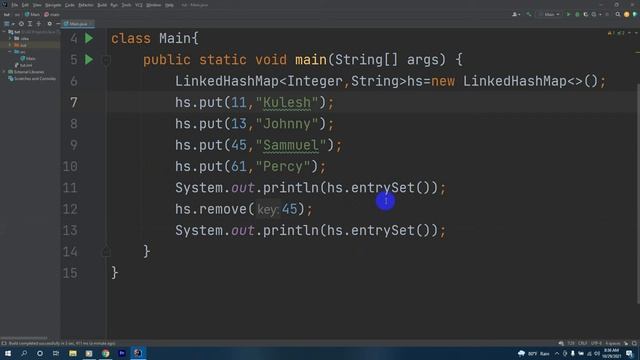This screenshot has height=360, width=640.
Task: Click Windows taskbar search icon
Action: point(24,353)
